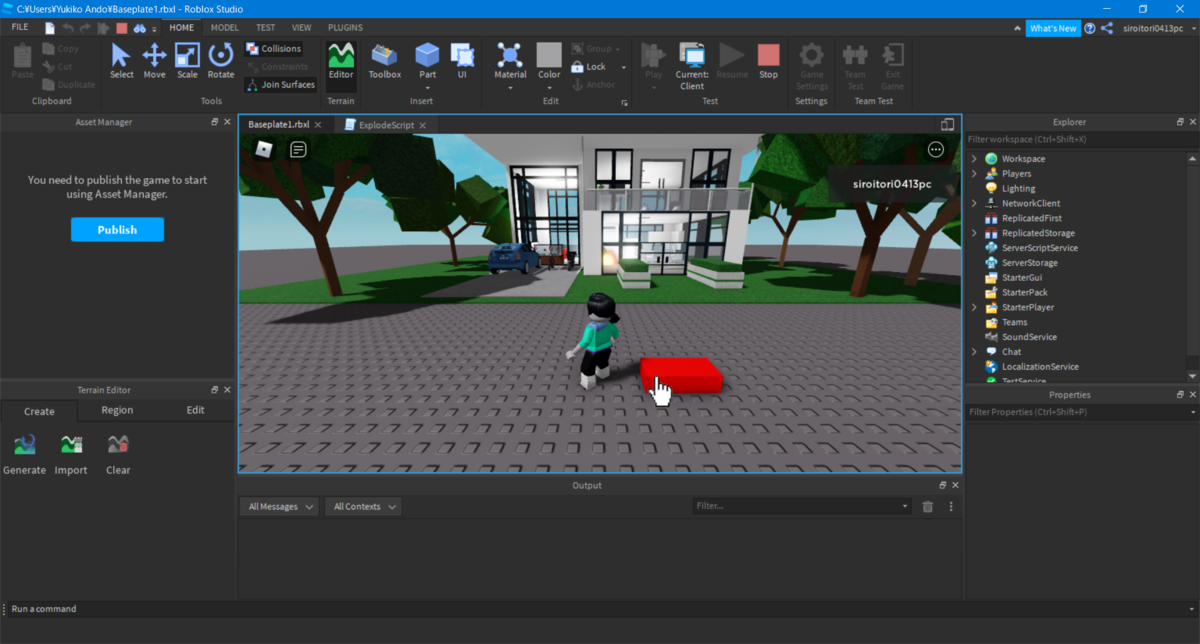This screenshot has width=1200, height=644.
Task: Switch to the MODEL ribbon tab
Action: pos(224,28)
